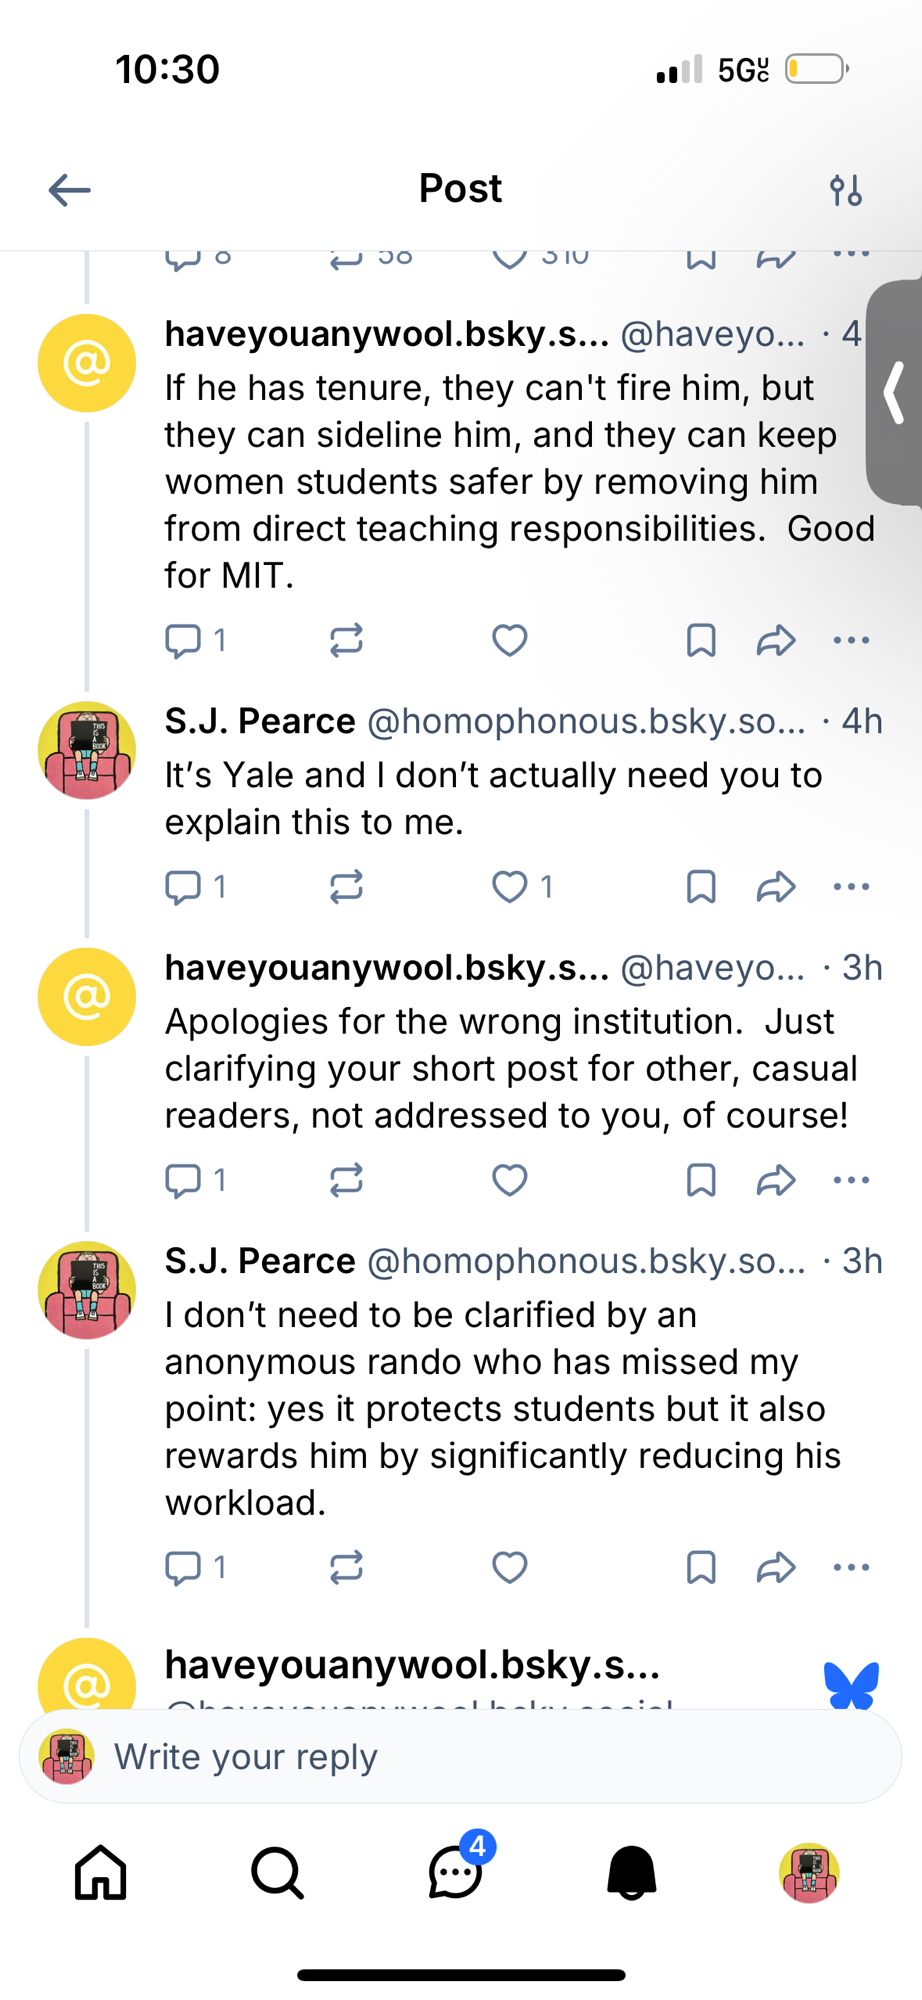Viewport: 922px width, 2000px height.
Task: Like the 'Good for MIT' reply
Action: coord(510,640)
